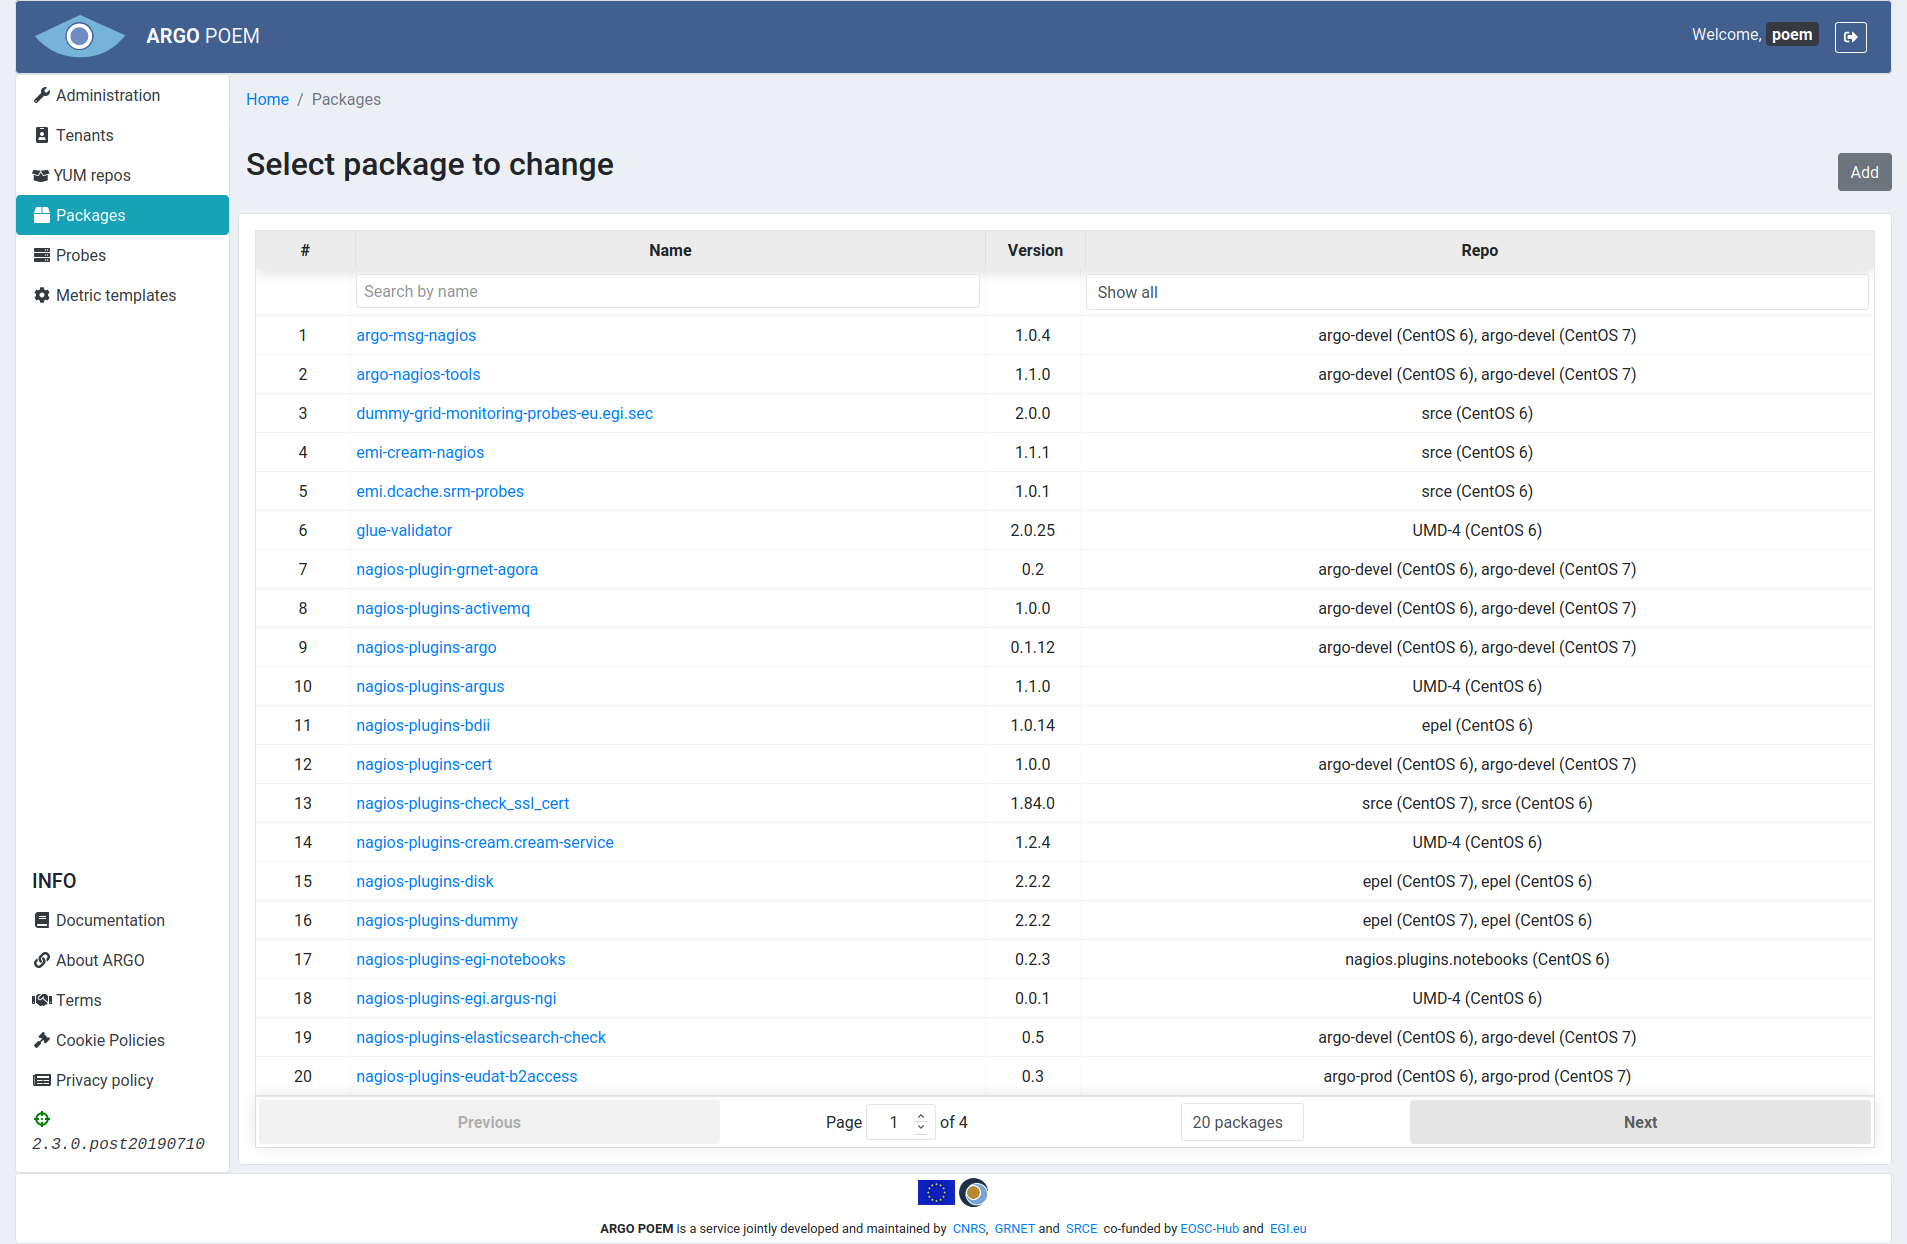Open the Tenants section
This screenshot has height=1244, width=1907.
[122, 135]
